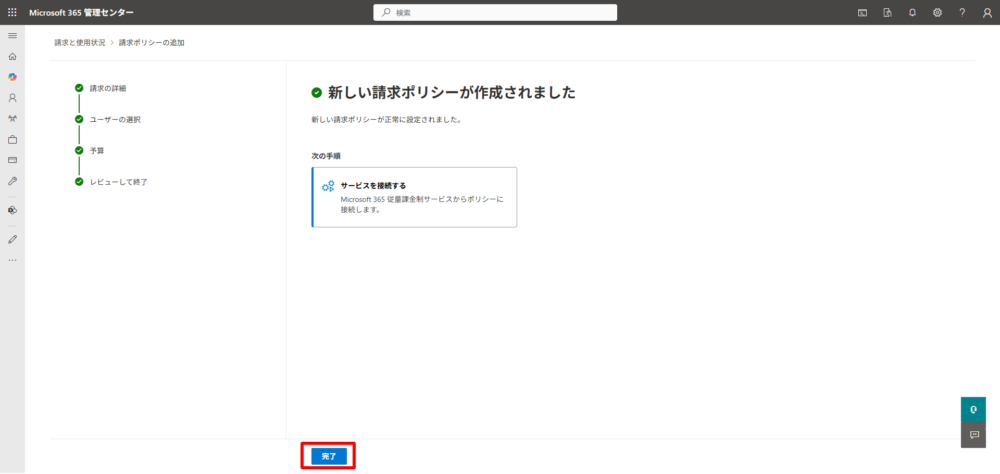The width and height of the screenshot is (1000, 474).
Task: Open the notifications bell
Action: click(912, 12)
